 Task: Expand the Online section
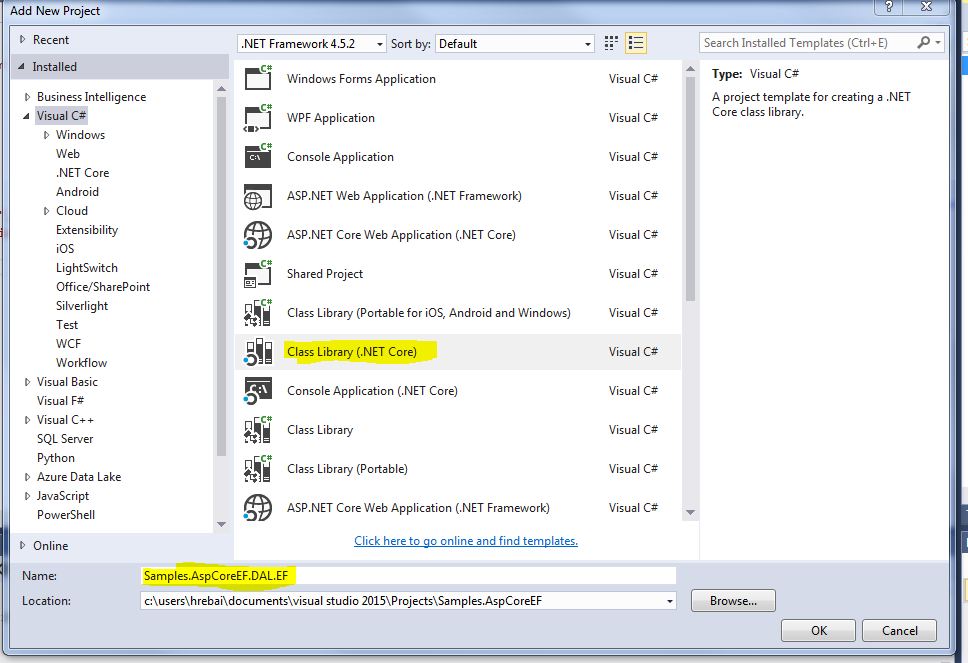point(22,545)
